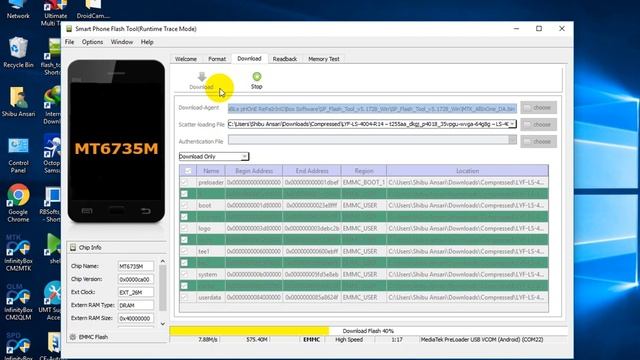Click the Name column header
The height and width of the screenshot is (360, 640).
click(211, 171)
